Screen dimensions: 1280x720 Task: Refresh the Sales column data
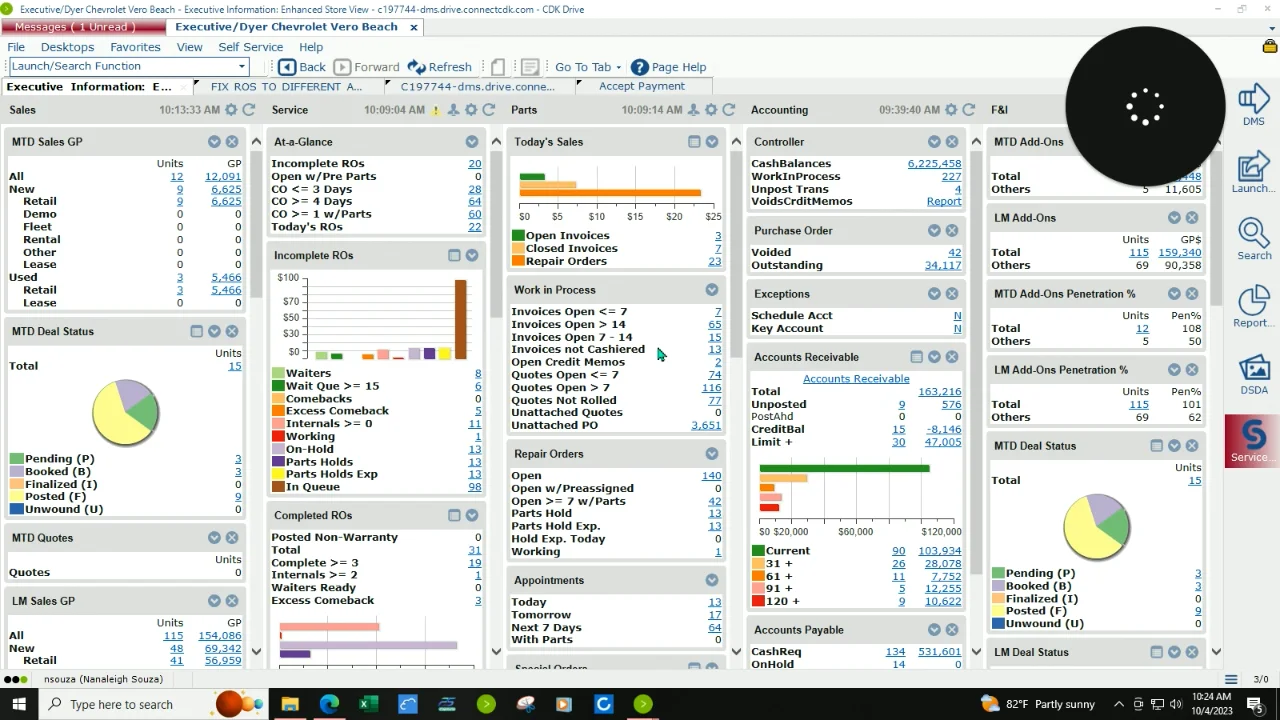click(250, 110)
